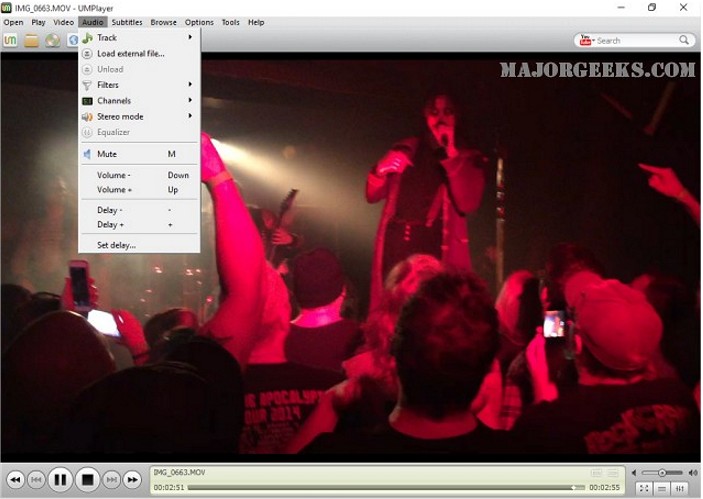Open the Browse menu
This screenshot has height=499, width=703.
pos(163,22)
